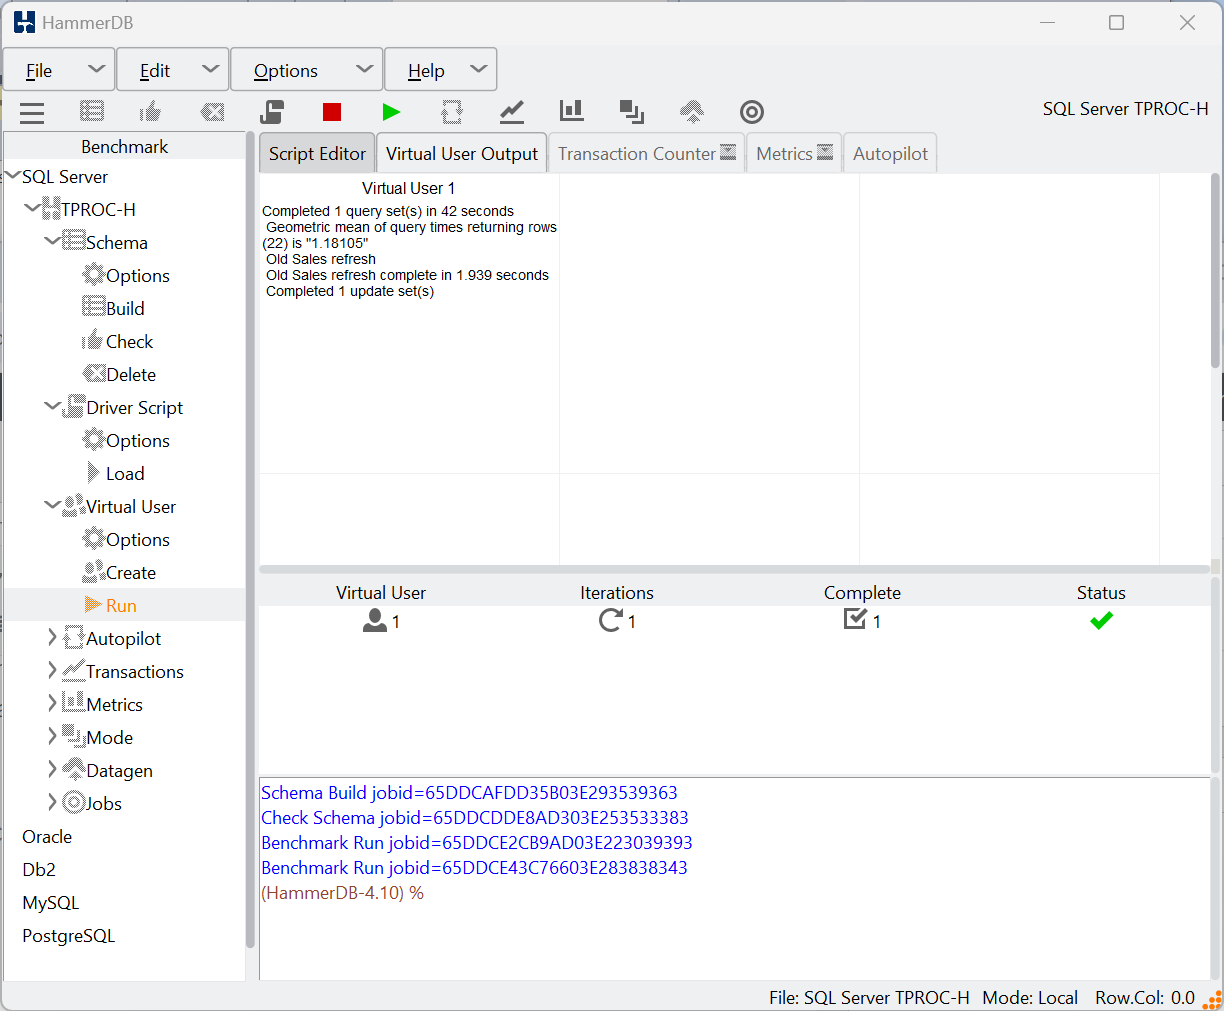Stop virtual users with red square button
Viewport: 1224px width, 1011px height.
point(332,112)
